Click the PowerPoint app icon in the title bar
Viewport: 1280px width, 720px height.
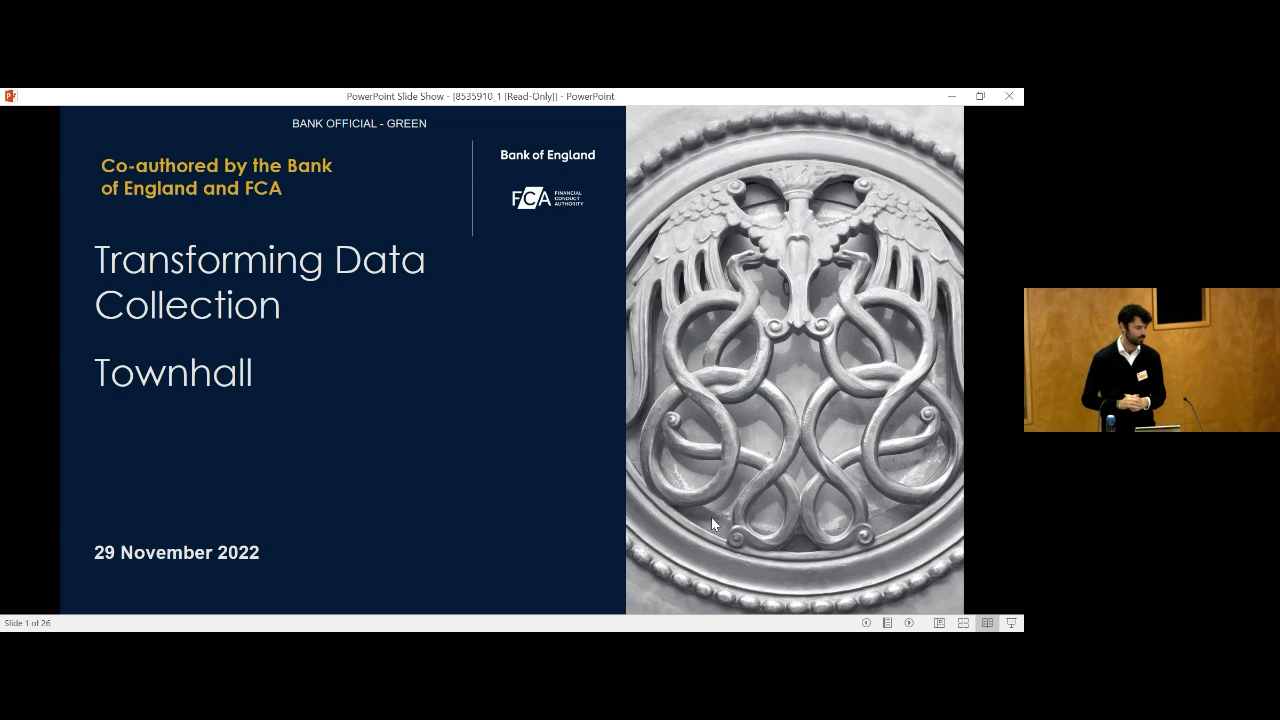click(x=10, y=96)
